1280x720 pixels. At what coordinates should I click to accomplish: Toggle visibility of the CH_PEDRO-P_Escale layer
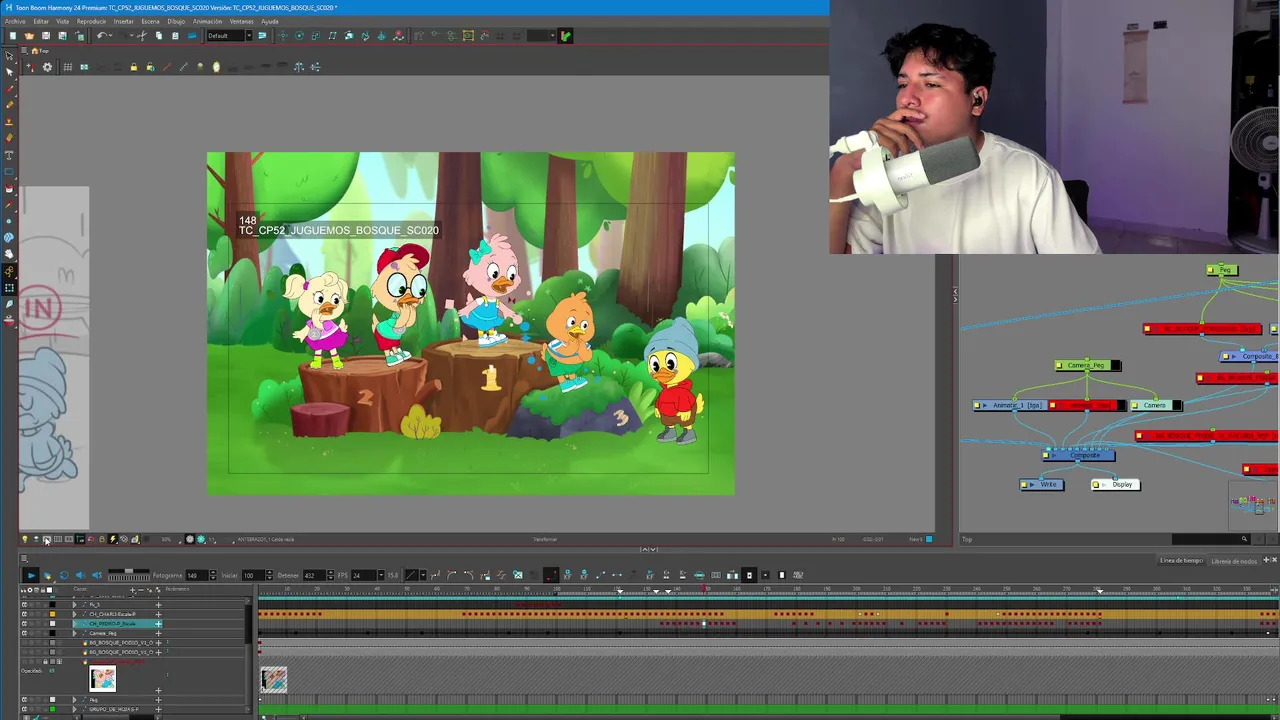click(x=24, y=624)
